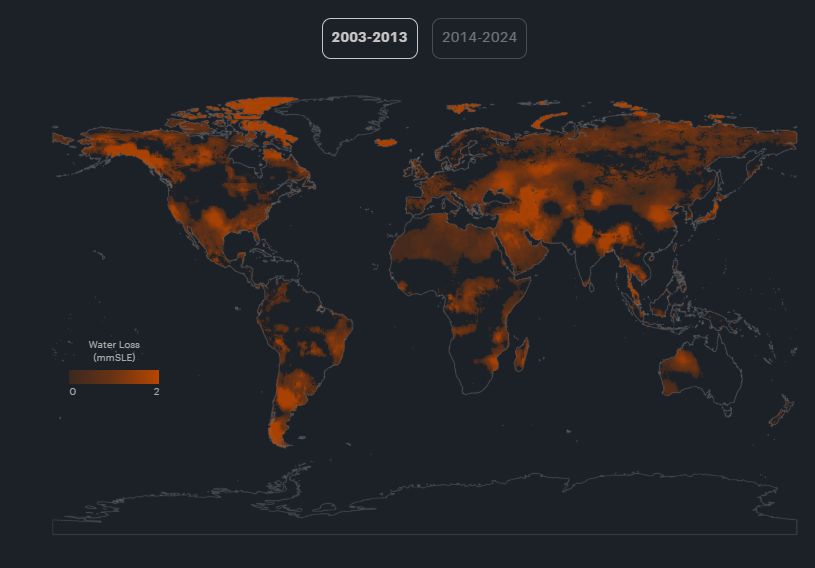Click the legend minimum value 0
Image resolution: width=815 pixels, height=568 pixels.
tap(73, 391)
